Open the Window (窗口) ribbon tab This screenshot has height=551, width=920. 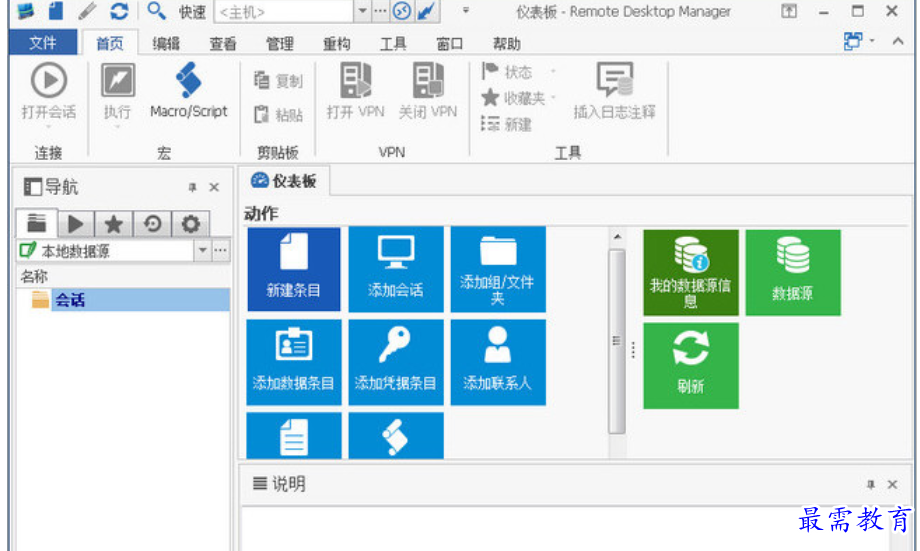(x=450, y=43)
